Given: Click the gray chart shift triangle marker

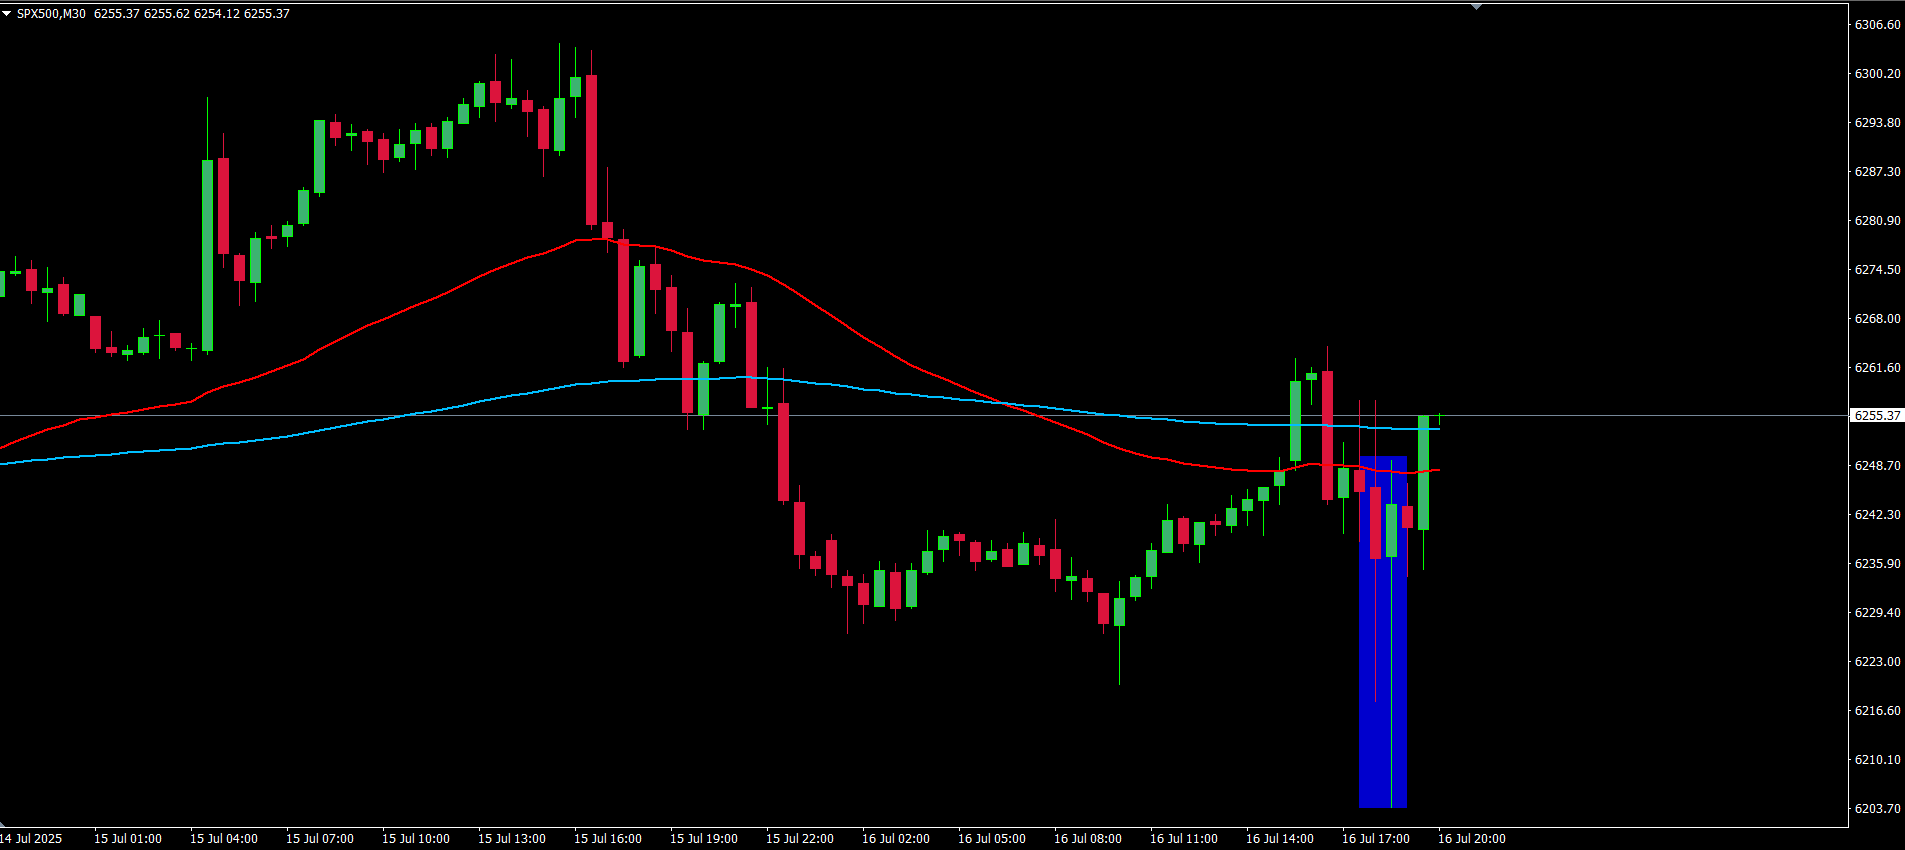Looking at the screenshot, I should (x=1476, y=7).
